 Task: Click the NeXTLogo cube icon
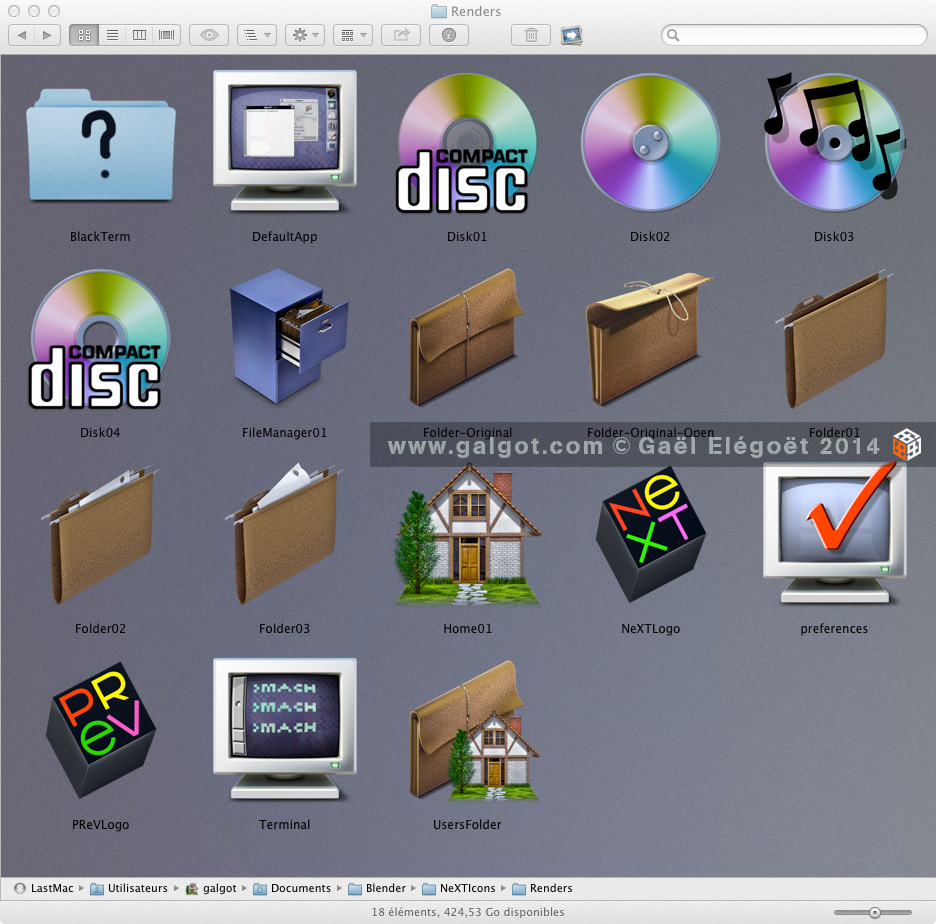pyautogui.click(x=650, y=534)
